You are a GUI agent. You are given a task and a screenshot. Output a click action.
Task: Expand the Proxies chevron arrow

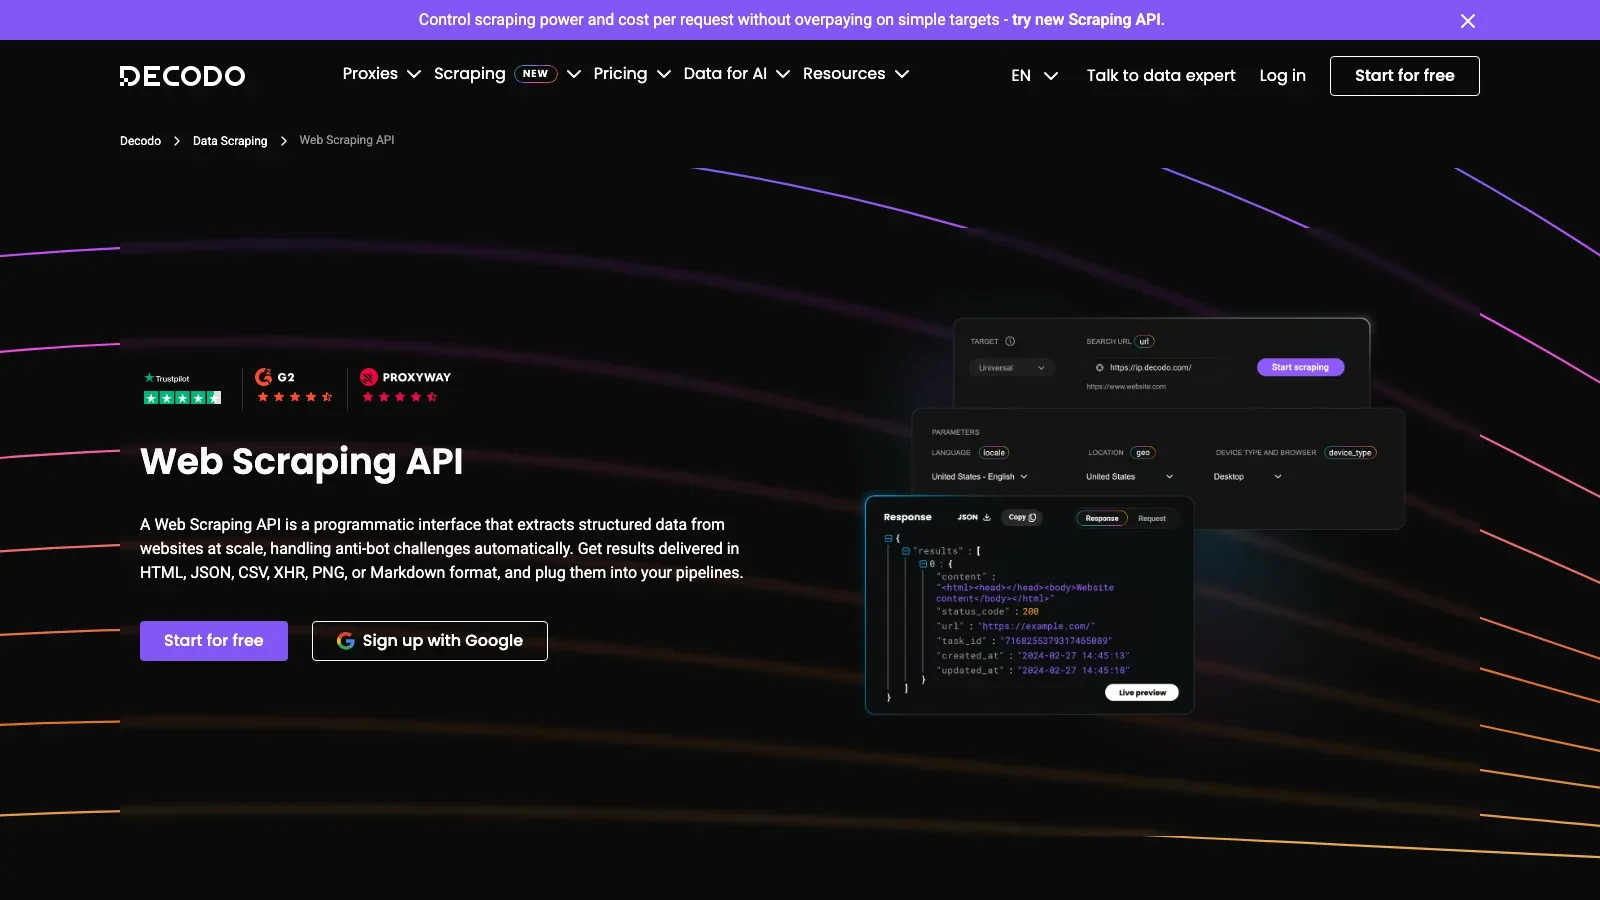414,74
